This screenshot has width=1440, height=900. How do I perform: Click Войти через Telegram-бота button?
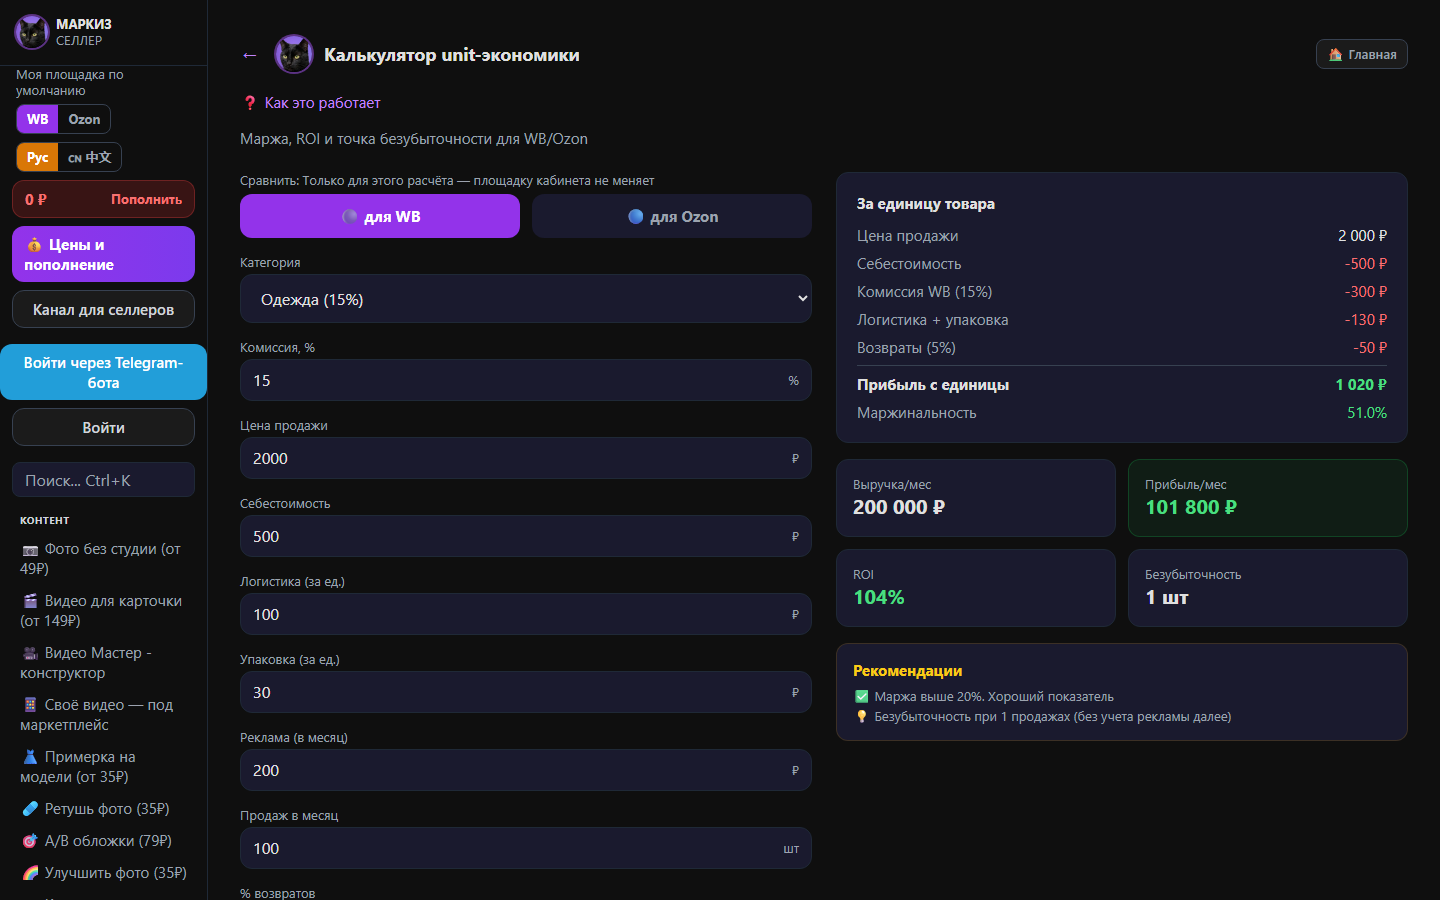click(103, 372)
